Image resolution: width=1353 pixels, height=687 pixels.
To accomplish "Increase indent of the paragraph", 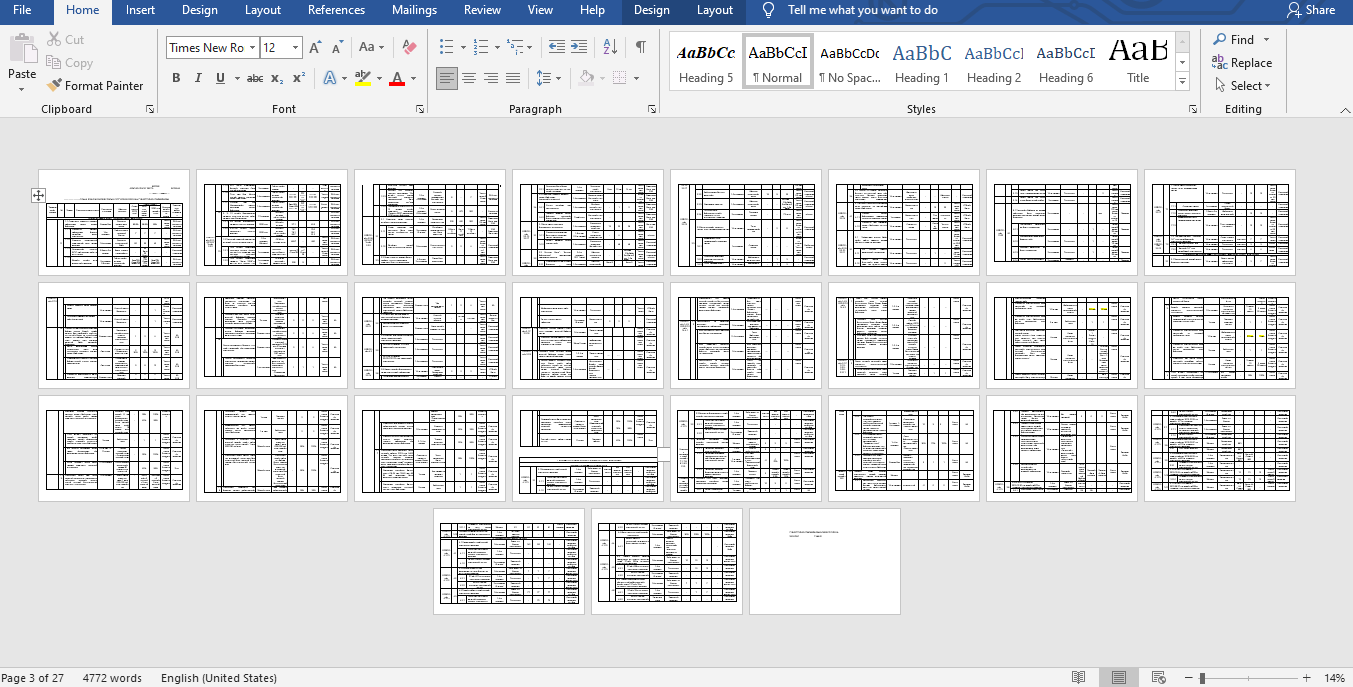I will tap(579, 47).
